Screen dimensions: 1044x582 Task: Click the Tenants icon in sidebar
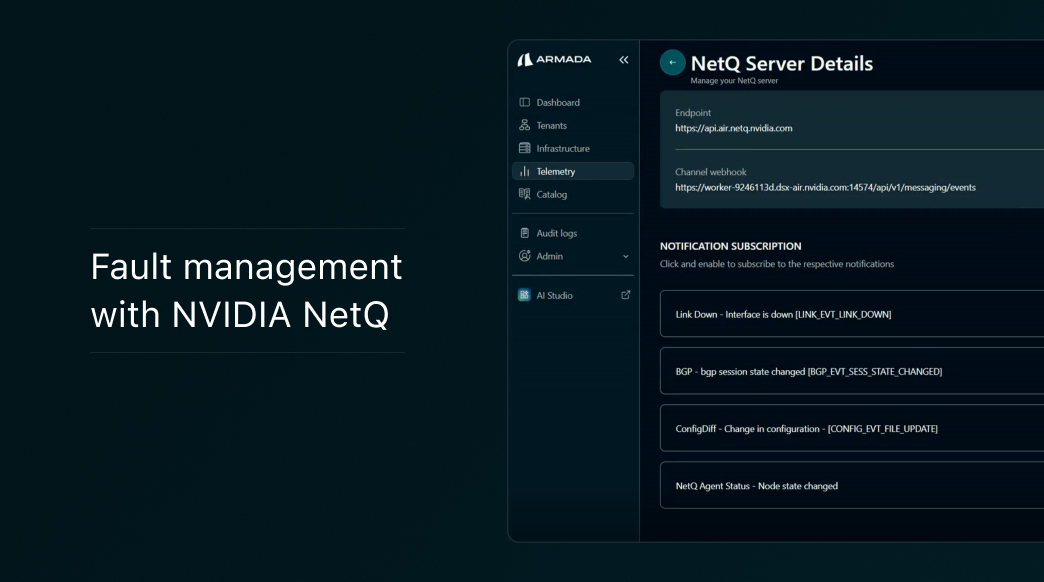525,125
